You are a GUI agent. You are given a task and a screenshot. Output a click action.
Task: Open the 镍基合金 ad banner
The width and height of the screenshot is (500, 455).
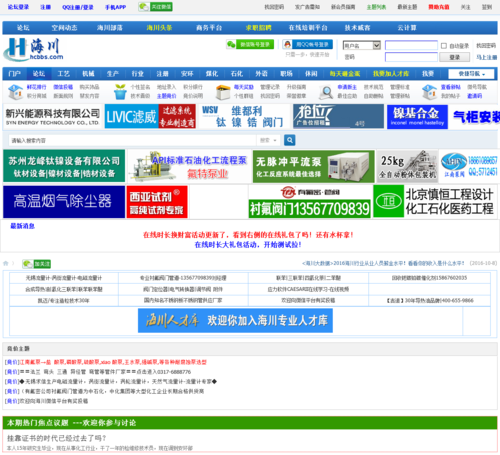[417, 117]
